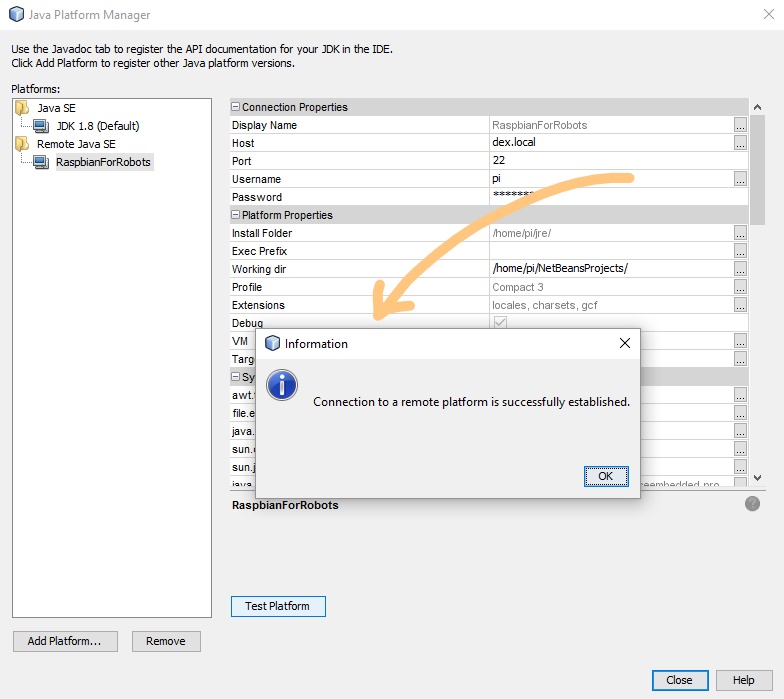Open the sun.c property ellipsis editor
This screenshot has height=699, width=784.
[740, 449]
